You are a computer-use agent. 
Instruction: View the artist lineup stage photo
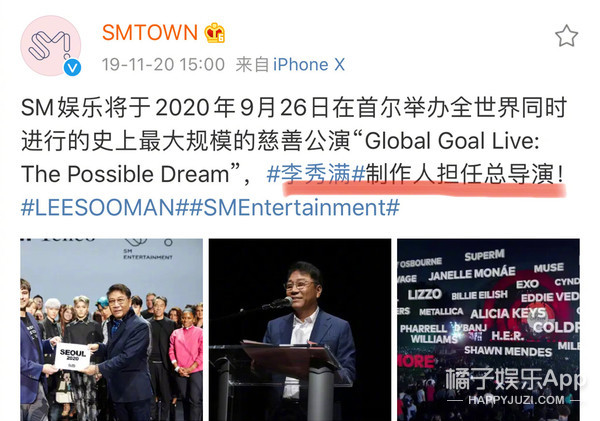(x=488, y=330)
